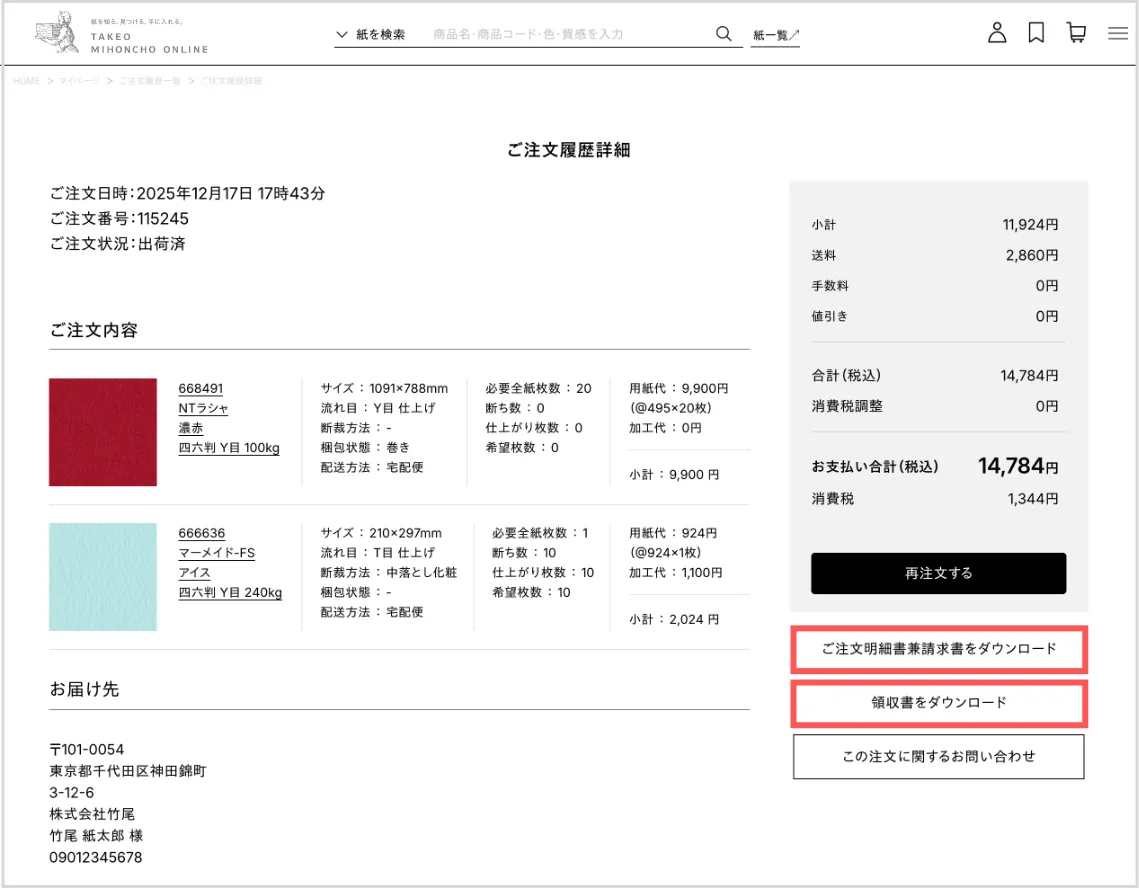Click the red NTラシャ paper swatch
1139x888 pixels.
103,432
